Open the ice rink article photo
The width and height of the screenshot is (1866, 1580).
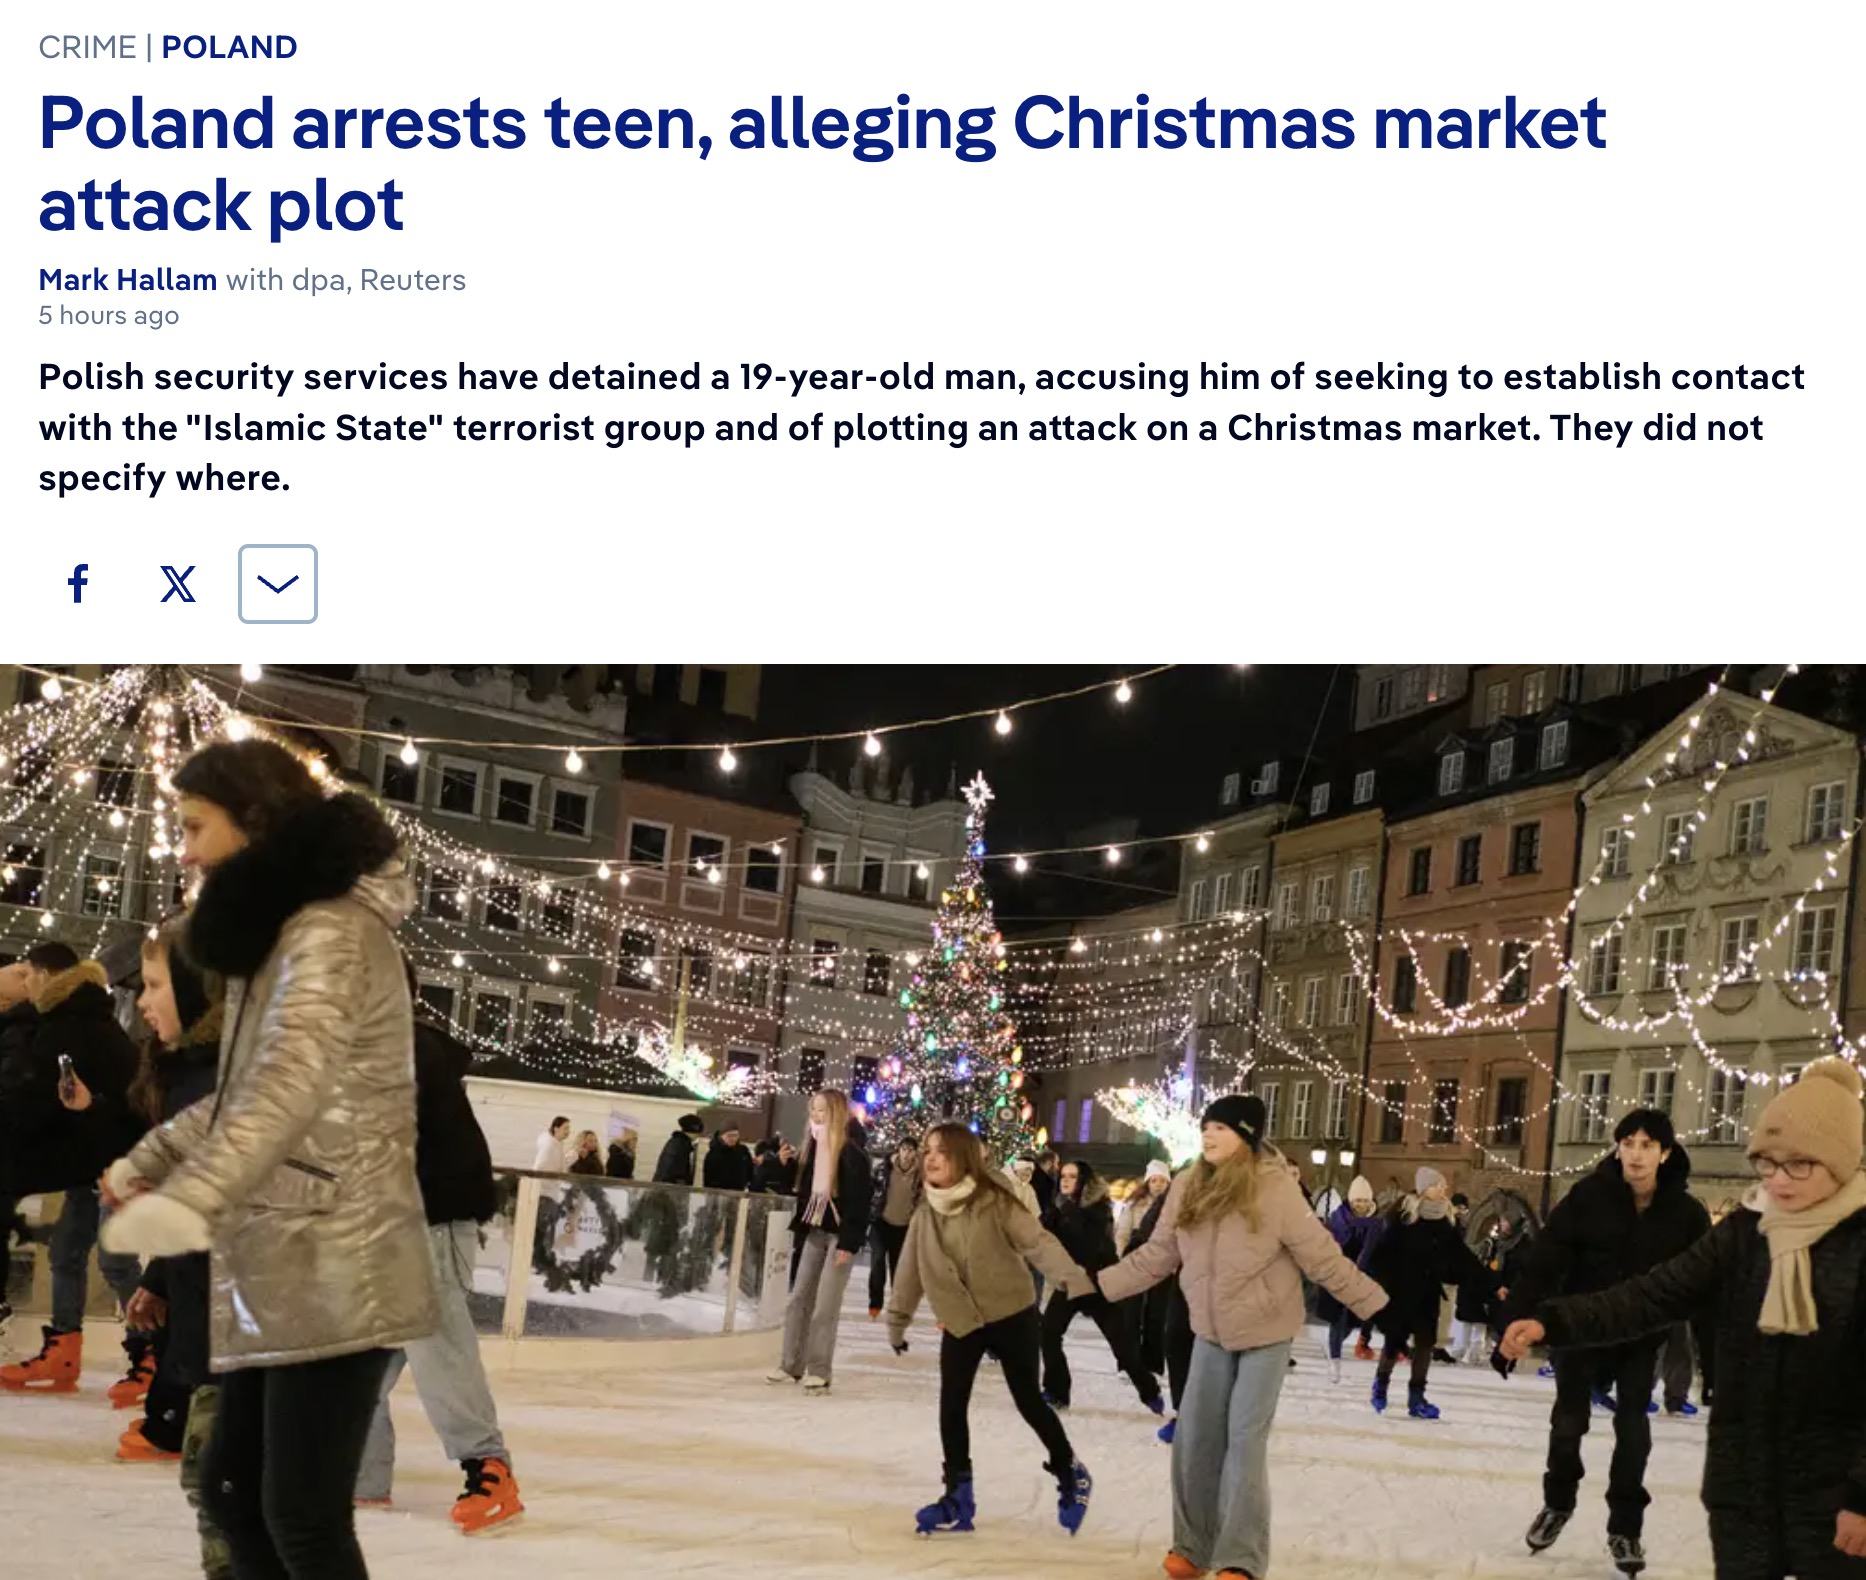(x=933, y=1122)
